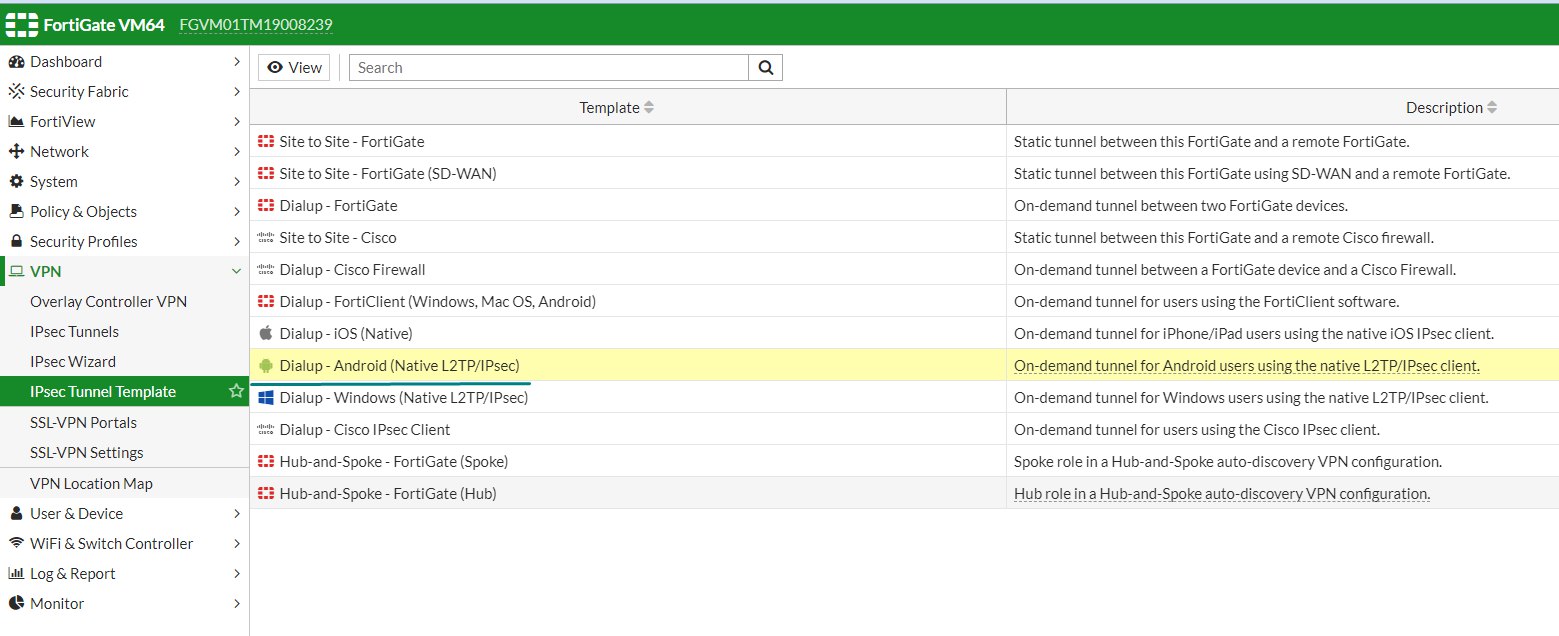
Task: Sort by Template column arrows
Action: click(649, 108)
